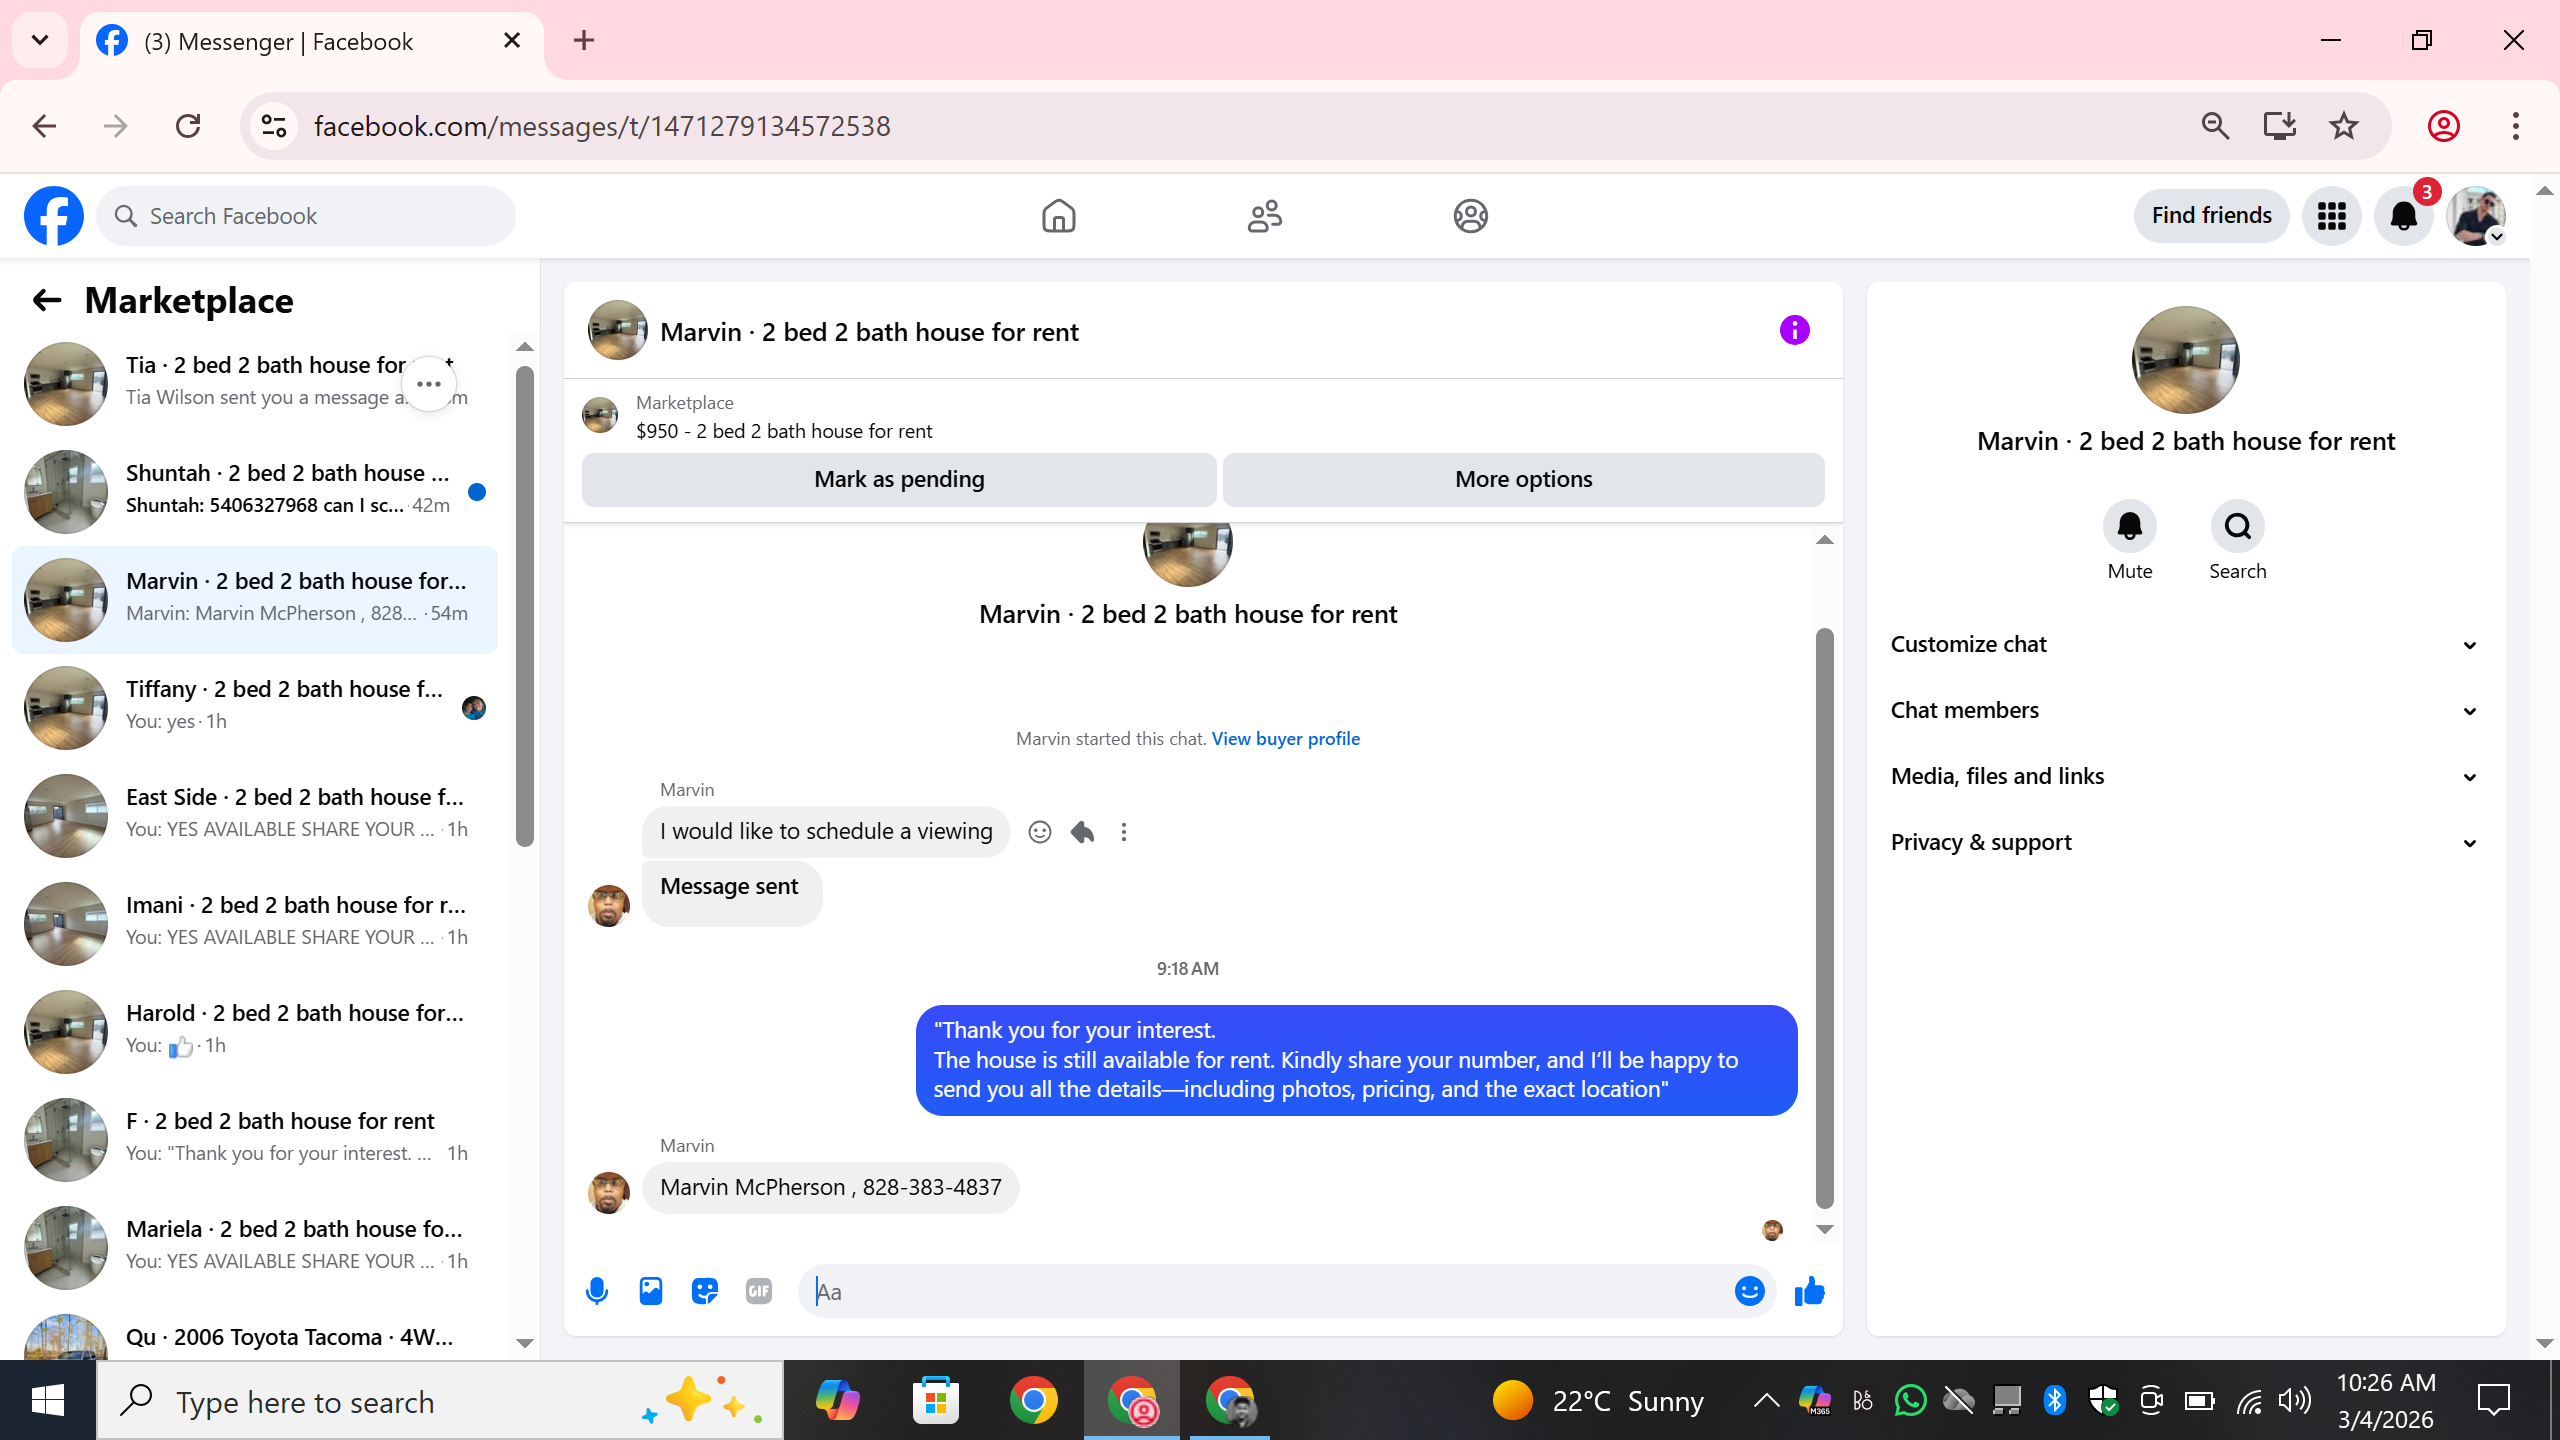
Task: Open the GIF picker icon
Action: (x=759, y=1291)
